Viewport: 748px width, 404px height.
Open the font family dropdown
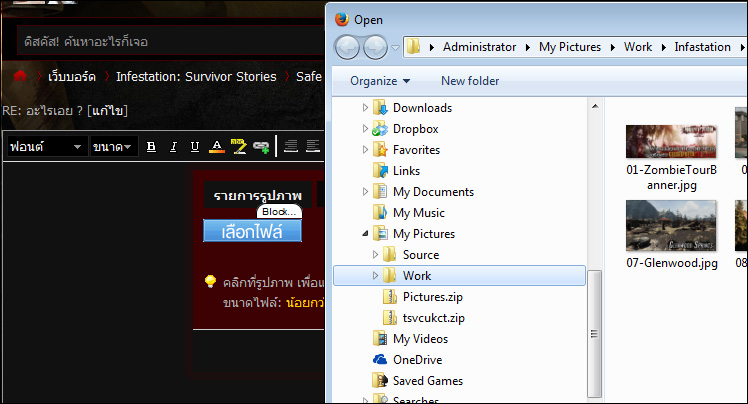pyautogui.click(x=46, y=147)
